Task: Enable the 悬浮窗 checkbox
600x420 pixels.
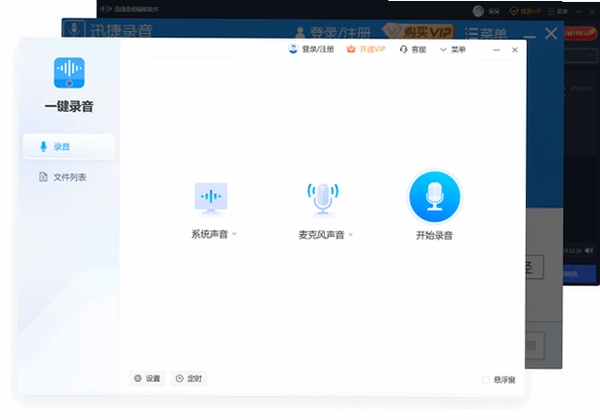Action: point(486,379)
